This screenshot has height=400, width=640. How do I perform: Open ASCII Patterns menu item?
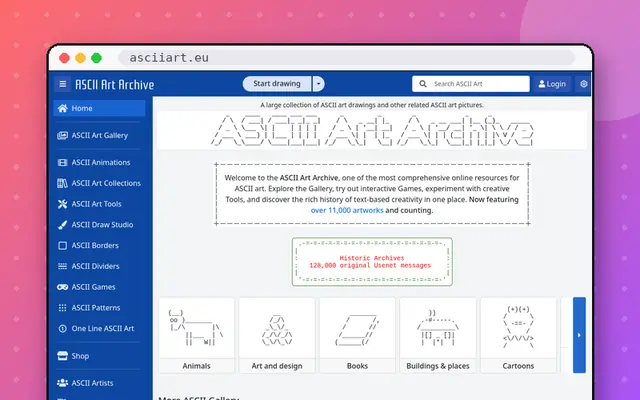(99, 308)
